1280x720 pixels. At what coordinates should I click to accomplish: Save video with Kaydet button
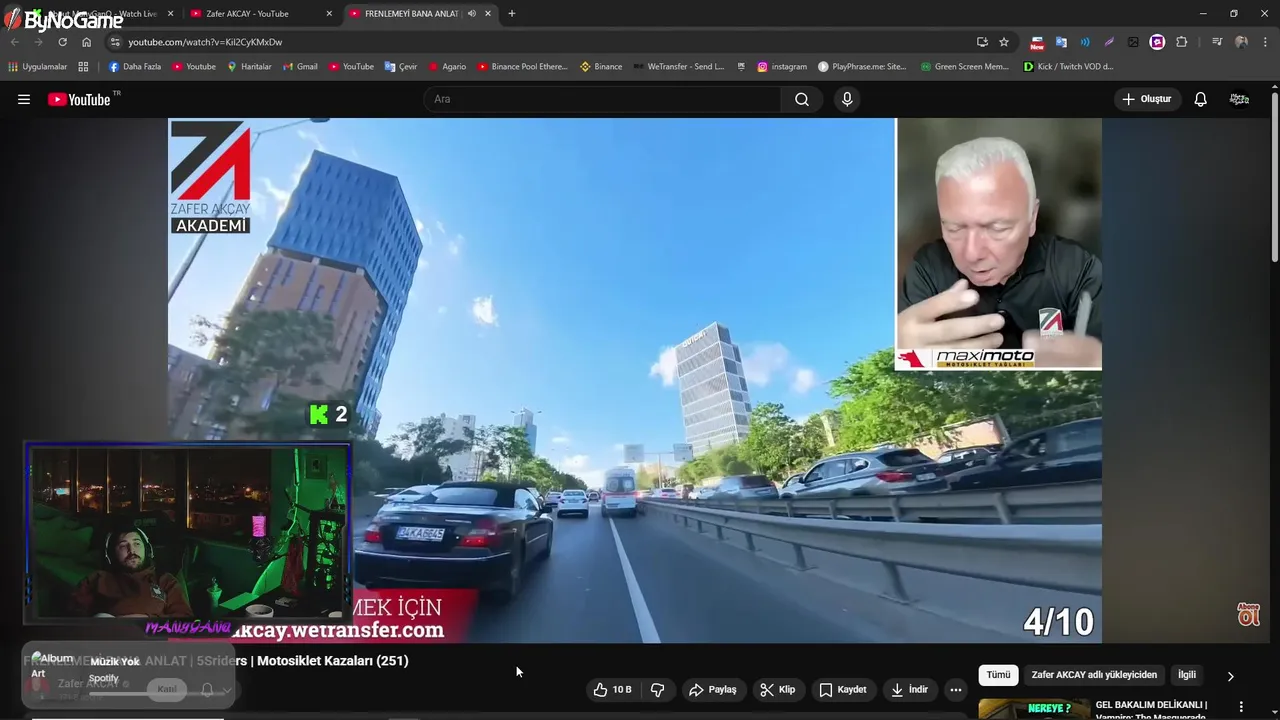[x=843, y=689]
